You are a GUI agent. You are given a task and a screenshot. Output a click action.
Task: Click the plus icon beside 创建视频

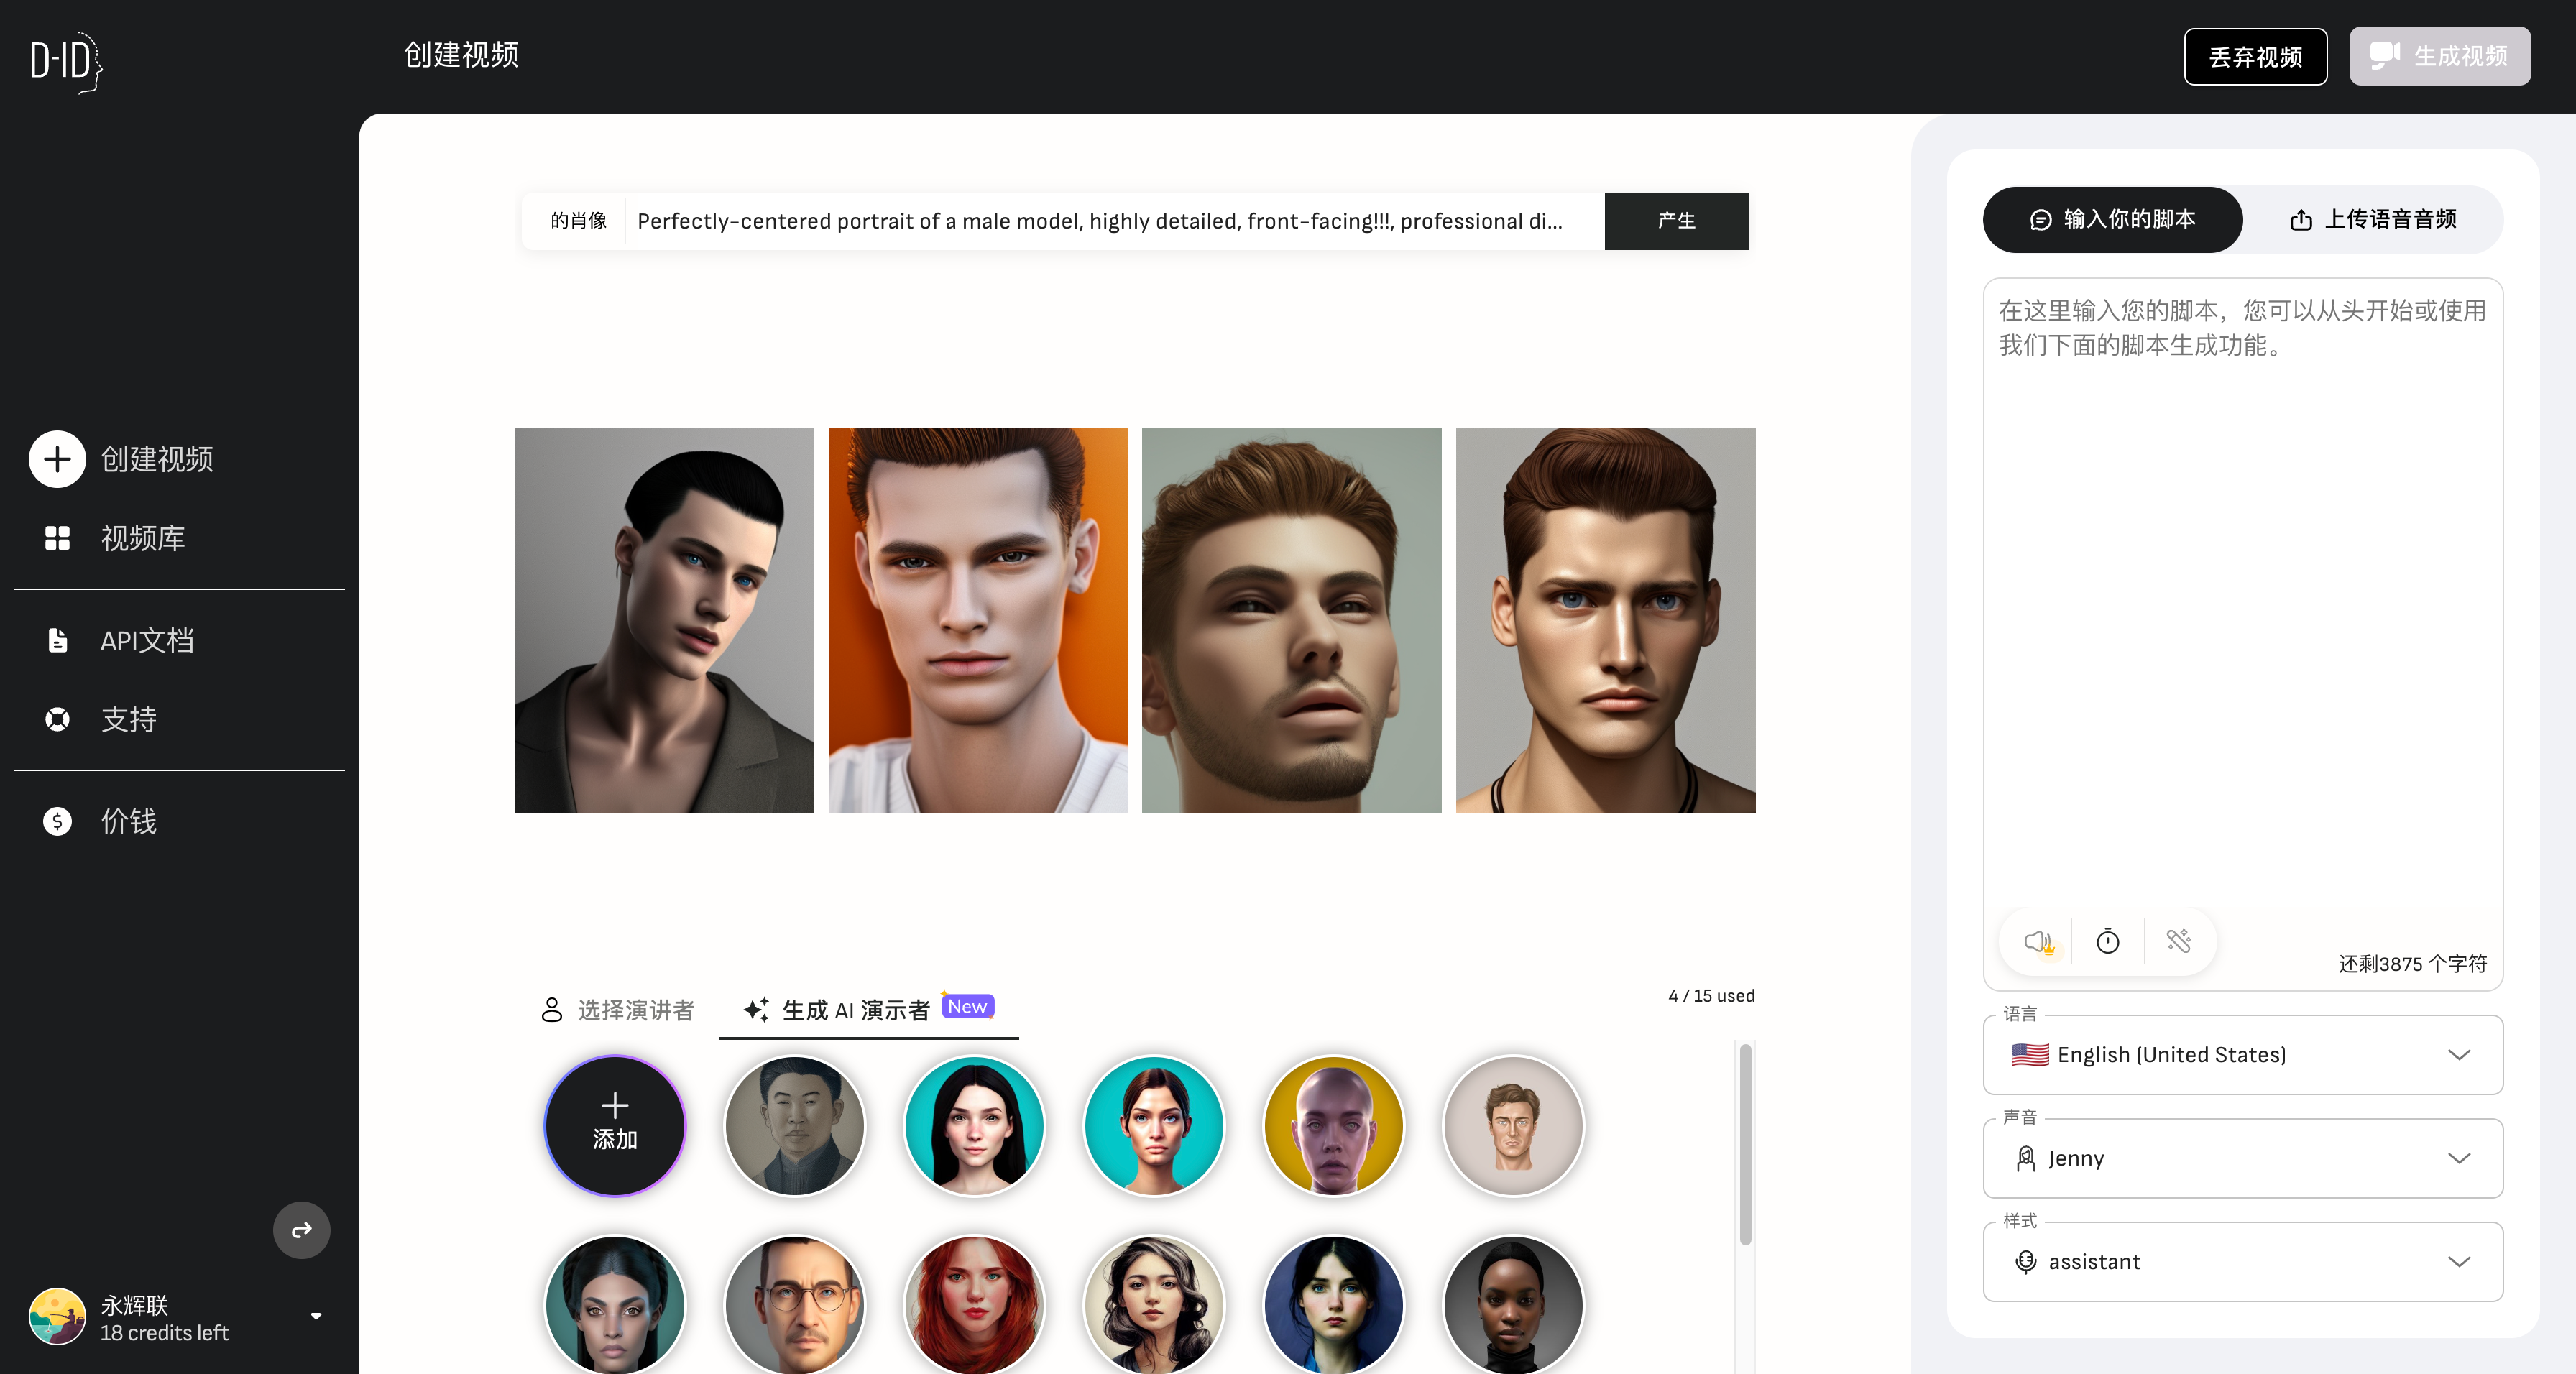coord(57,459)
